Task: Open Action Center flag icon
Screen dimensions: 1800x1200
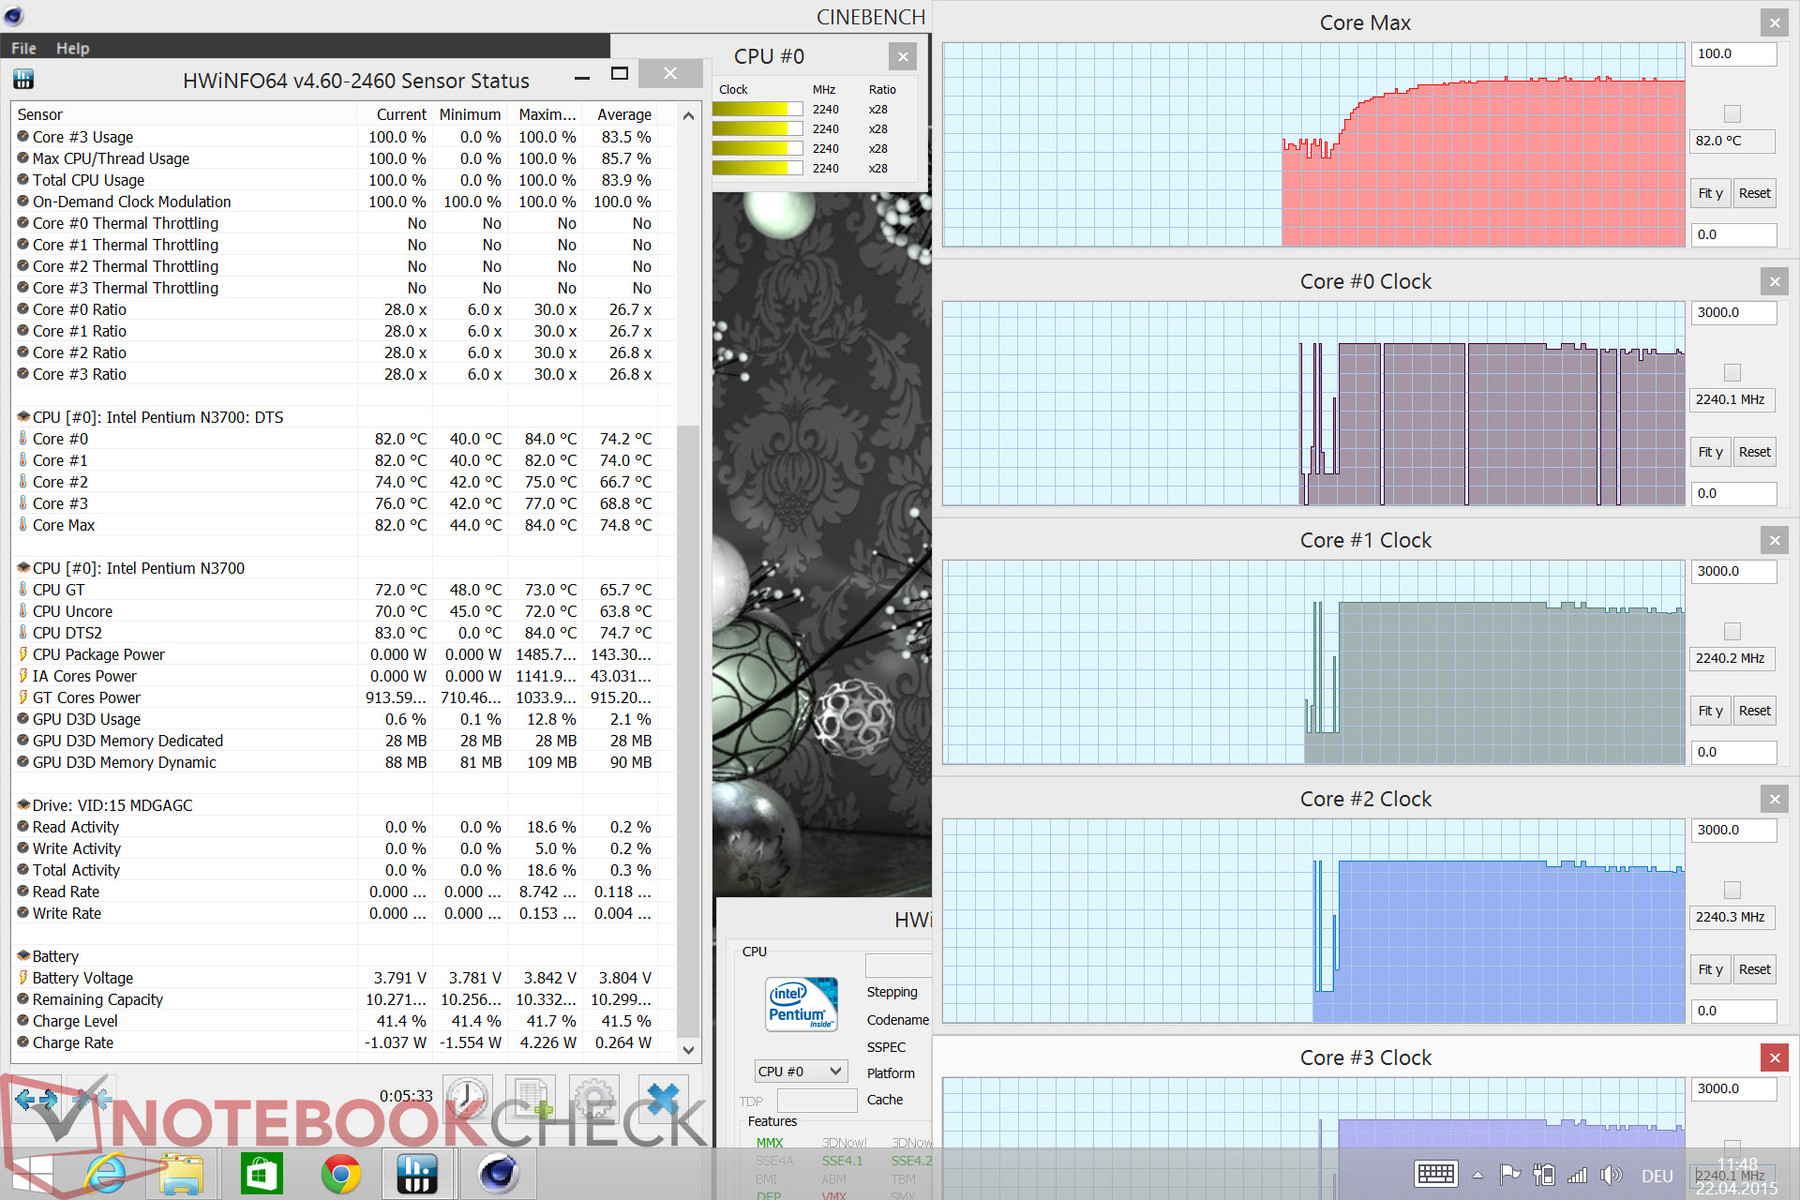Action: (1510, 1175)
